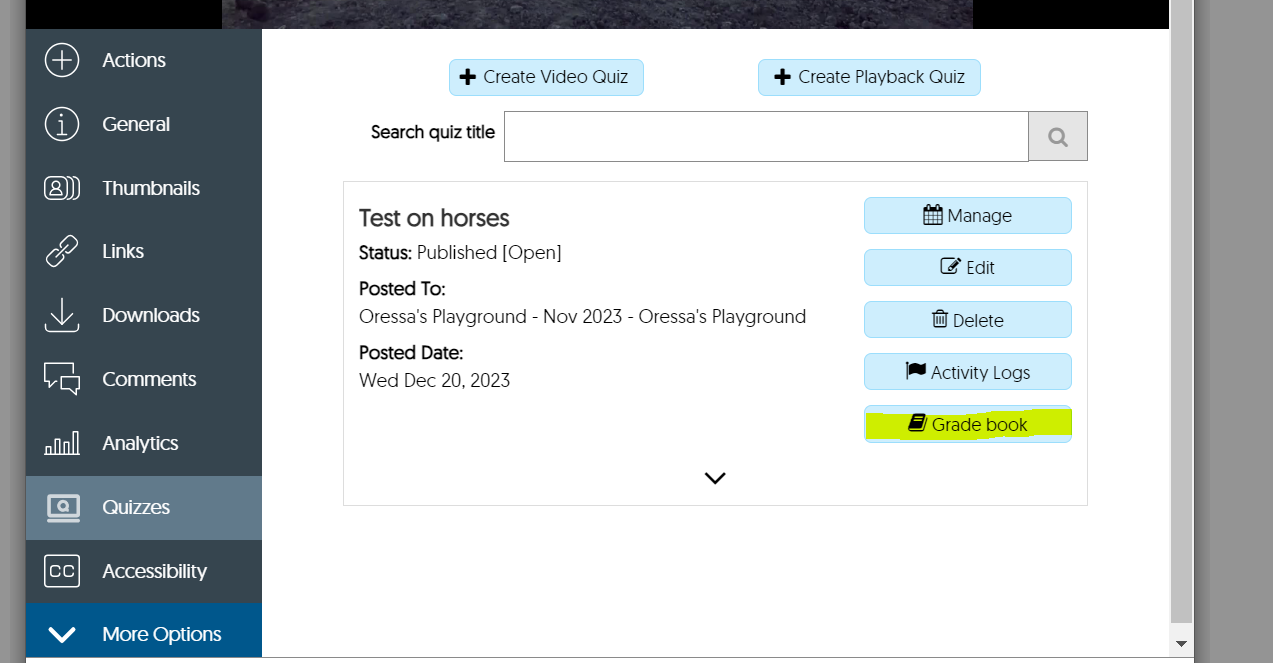Click the Accessibility CC icon
Screen dimensions: 1273x663
[x=62, y=571]
